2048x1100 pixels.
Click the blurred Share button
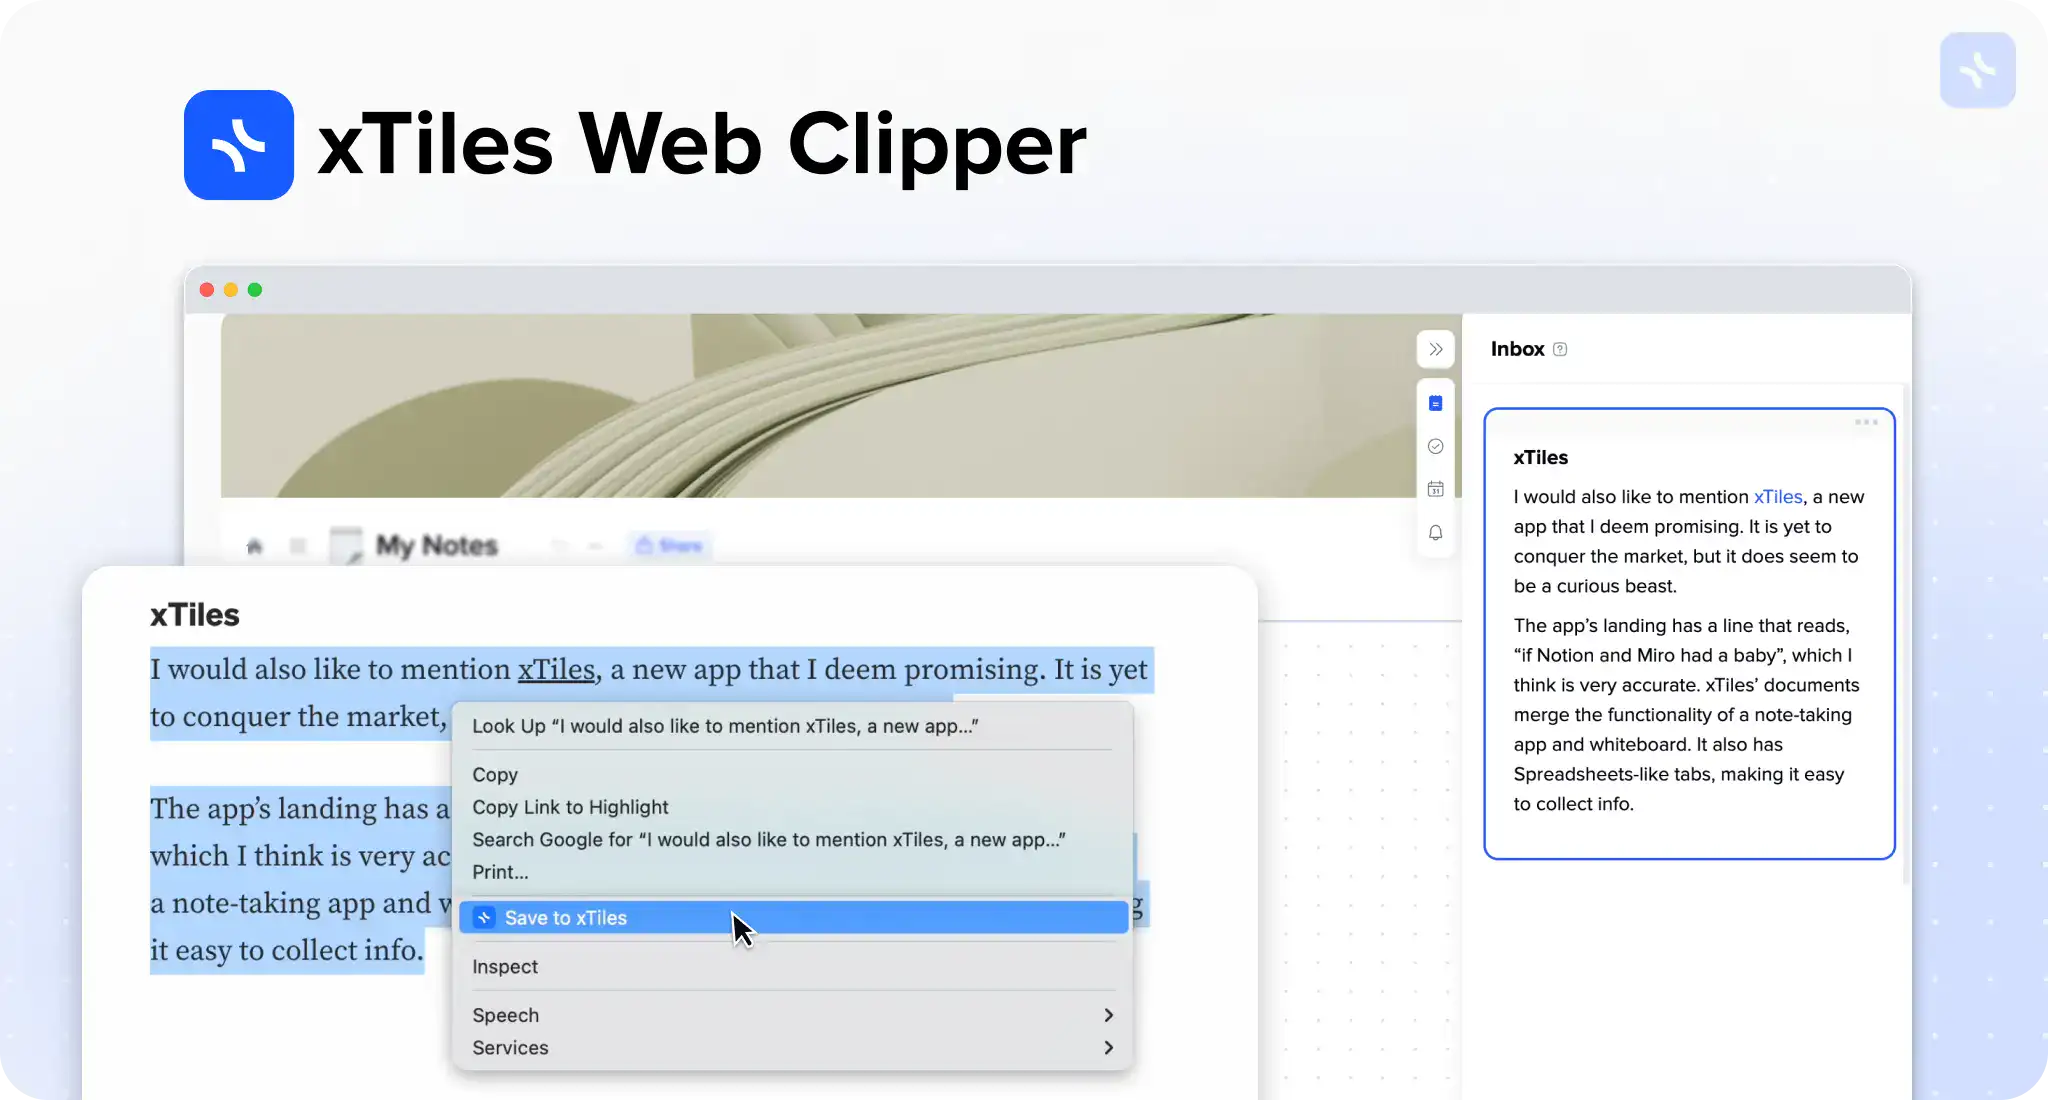coord(669,545)
